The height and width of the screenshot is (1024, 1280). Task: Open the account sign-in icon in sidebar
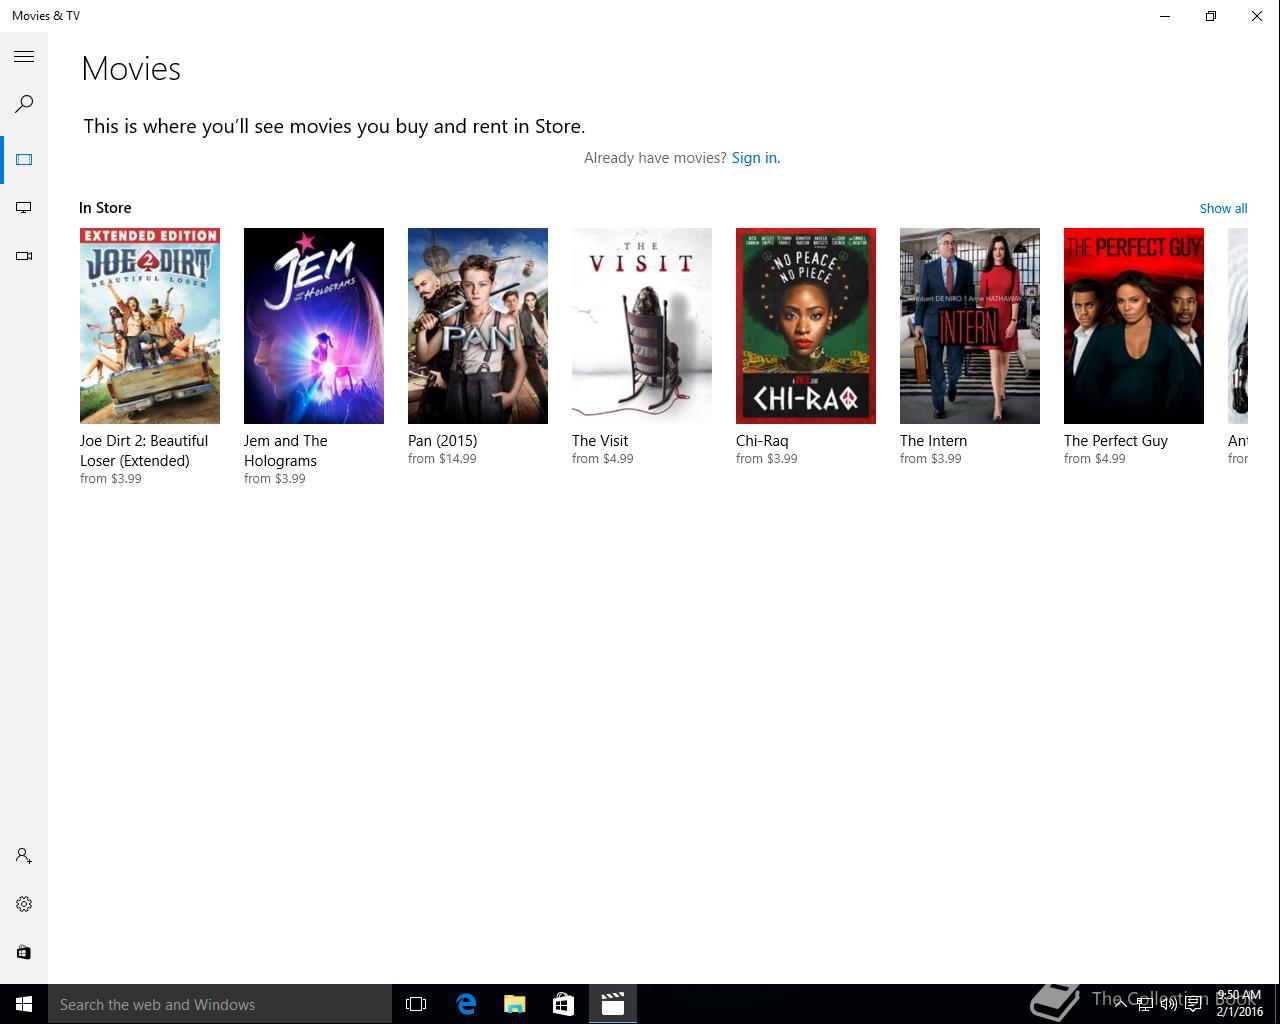(x=24, y=856)
